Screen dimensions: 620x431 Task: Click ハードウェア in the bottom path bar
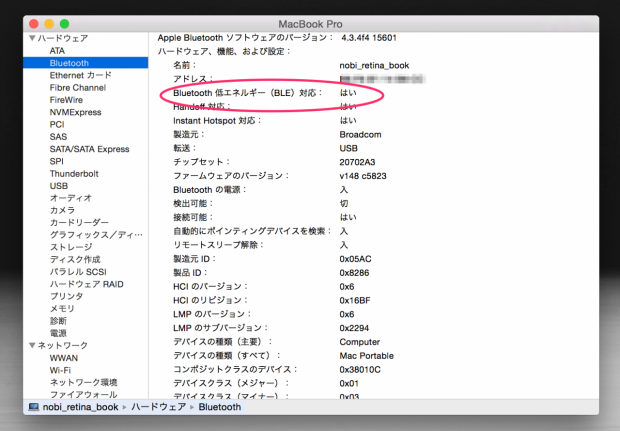(x=158, y=407)
